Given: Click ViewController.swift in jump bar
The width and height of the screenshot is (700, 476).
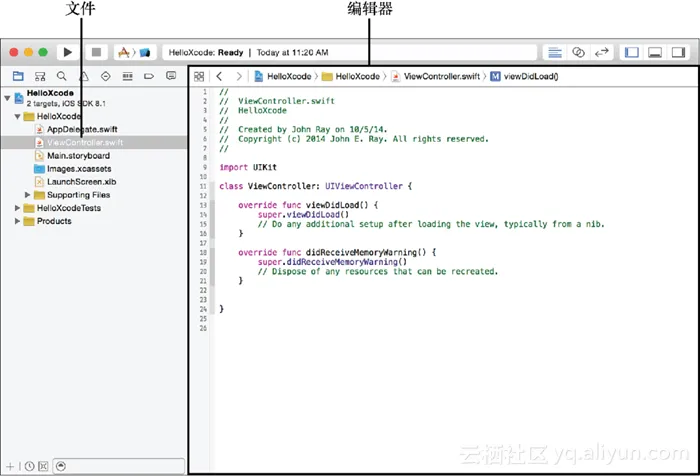Looking at the screenshot, I should click(436, 76).
